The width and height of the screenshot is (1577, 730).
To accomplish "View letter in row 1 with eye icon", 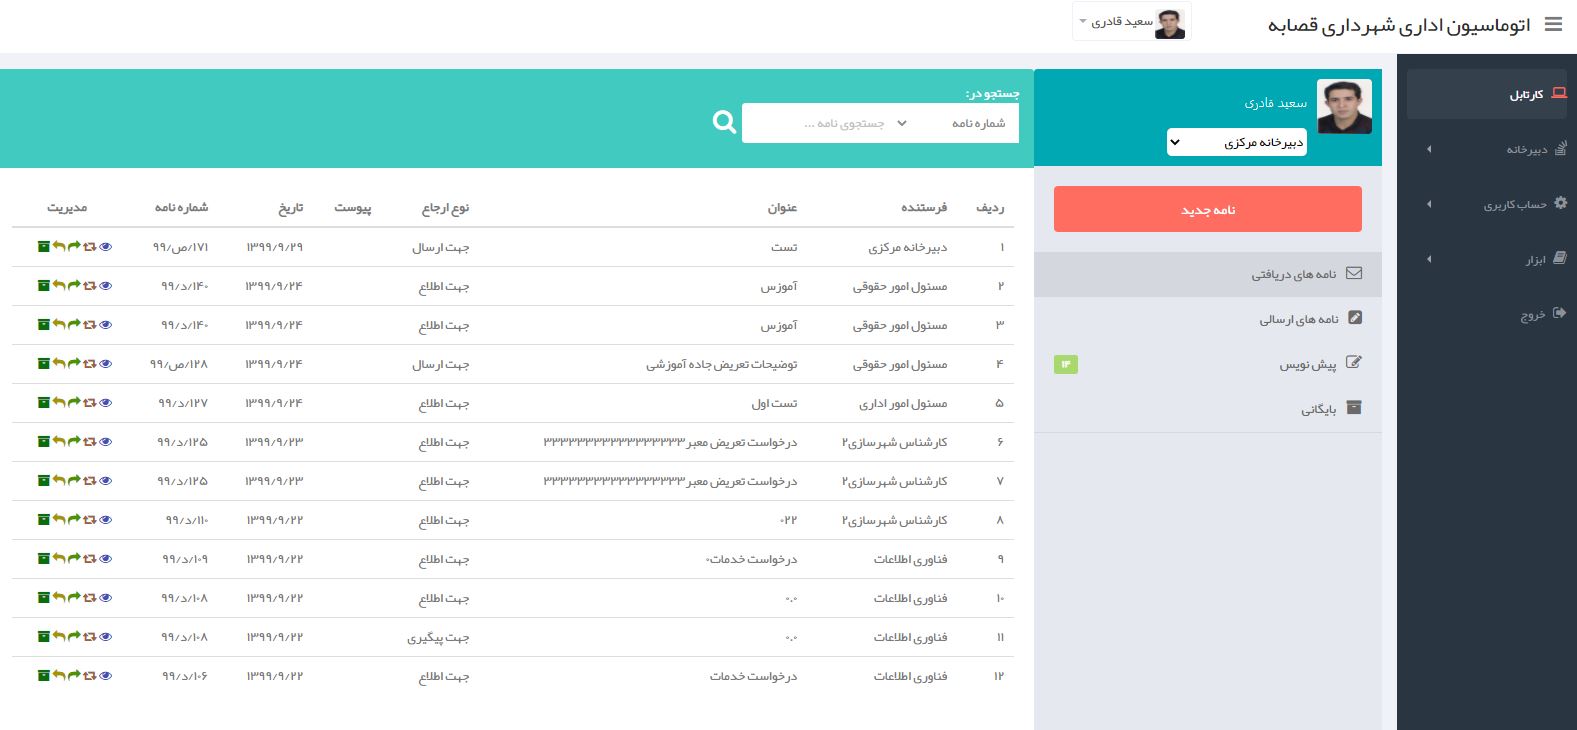I will point(106,246).
